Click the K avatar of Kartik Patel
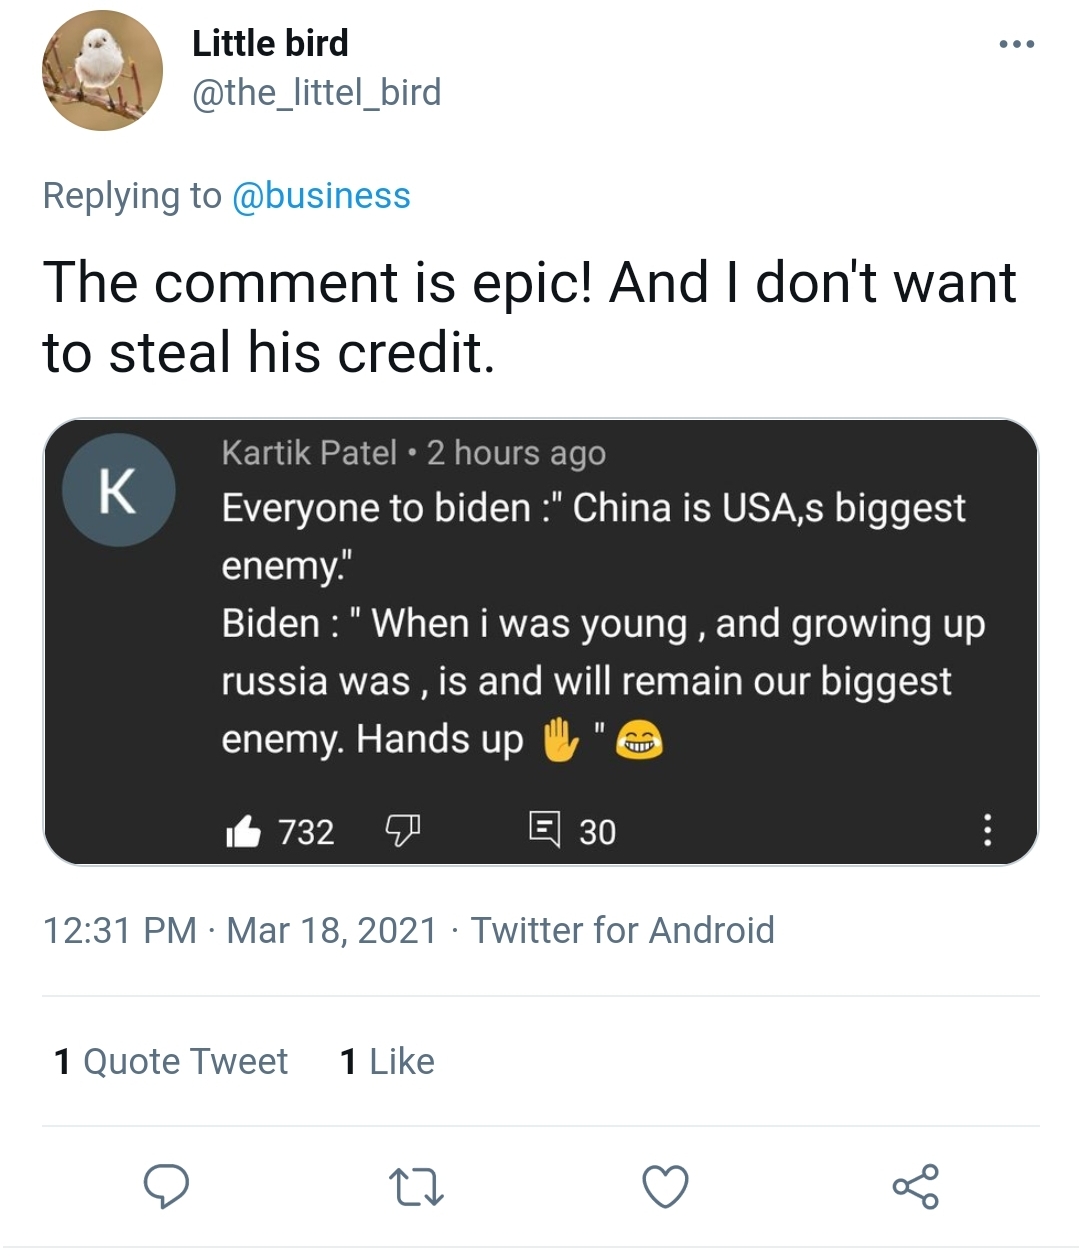1080x1258 pixels. coord(119,490)
